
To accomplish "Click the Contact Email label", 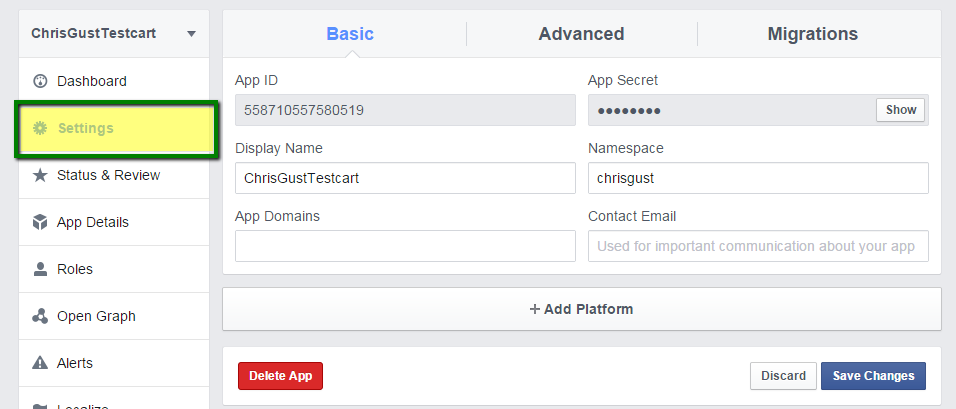I will [x=632, y=216].
